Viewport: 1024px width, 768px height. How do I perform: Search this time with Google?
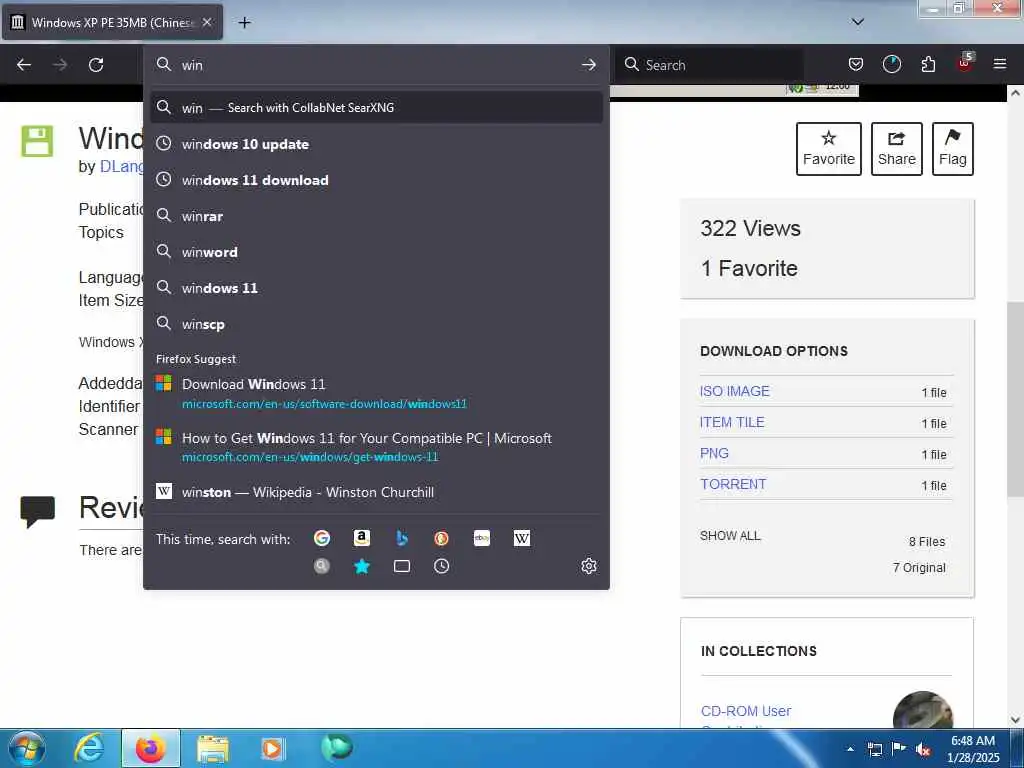pos(322,538)
